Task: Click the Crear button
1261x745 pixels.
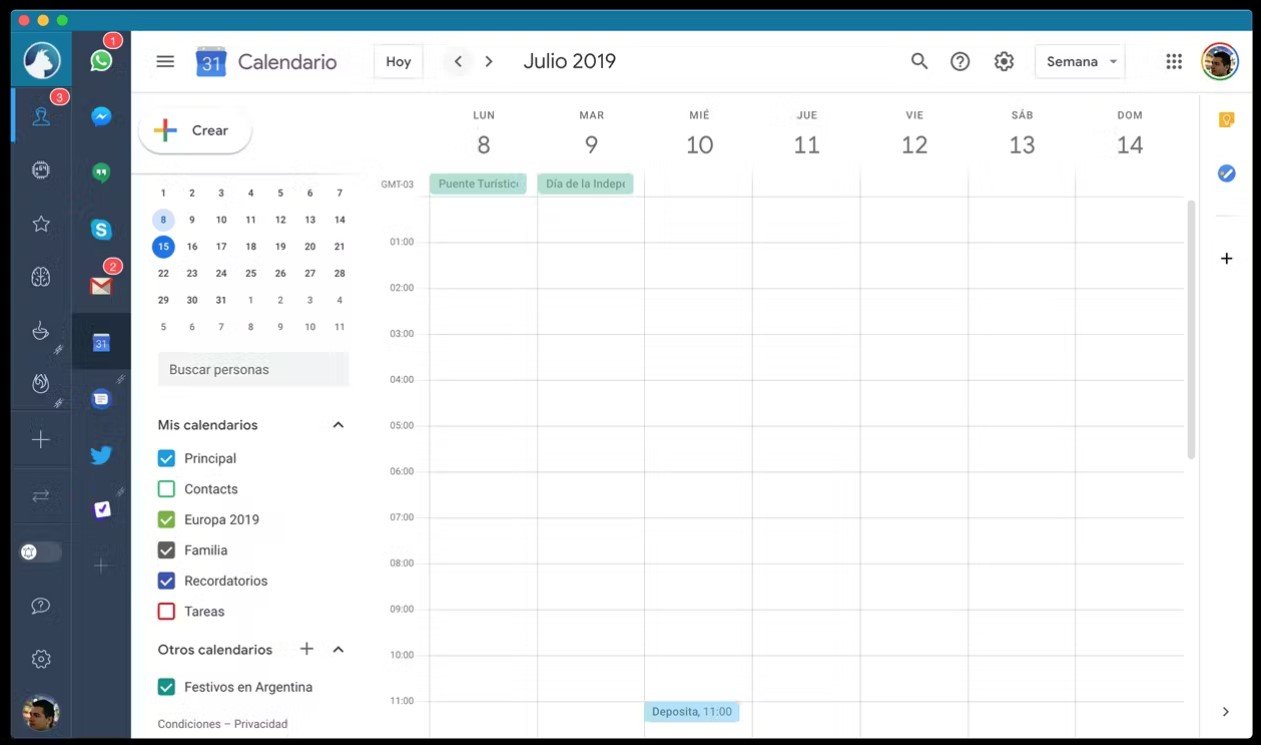Action: (195, 131)
